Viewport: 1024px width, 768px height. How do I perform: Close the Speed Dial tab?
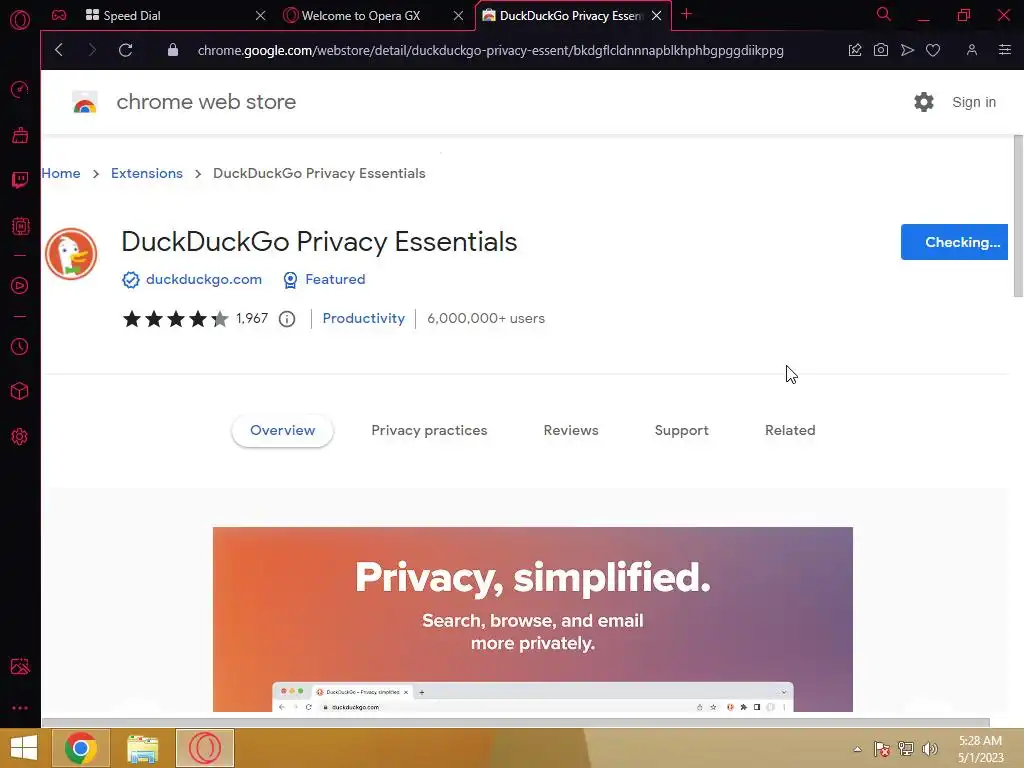[261, 16]
